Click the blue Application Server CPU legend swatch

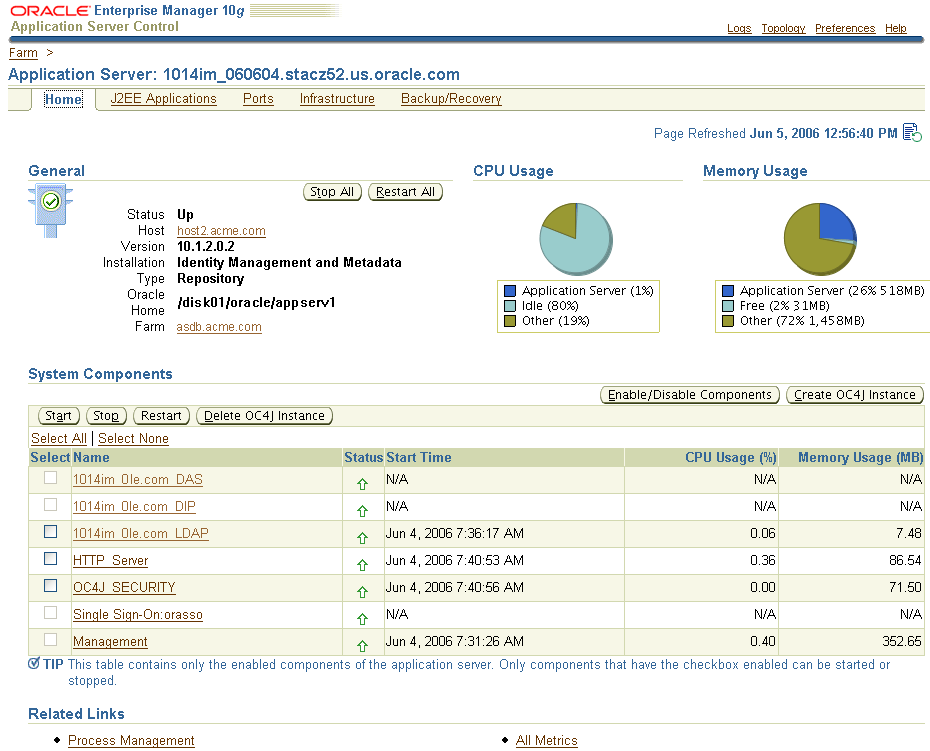[x=509, y=291]
